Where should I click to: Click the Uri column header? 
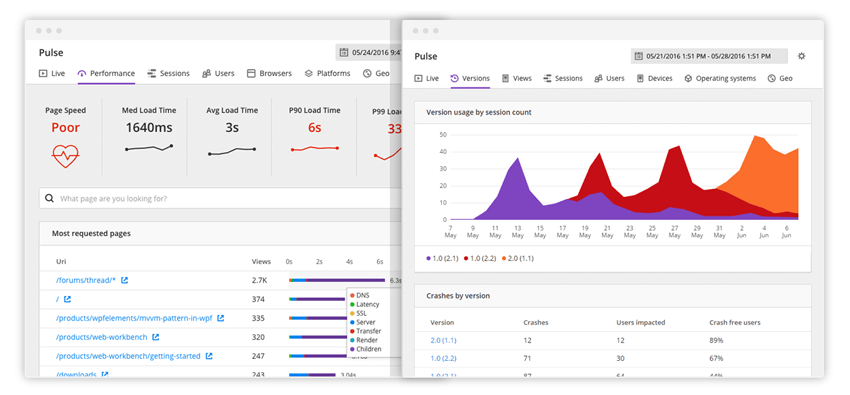[61, 262]
